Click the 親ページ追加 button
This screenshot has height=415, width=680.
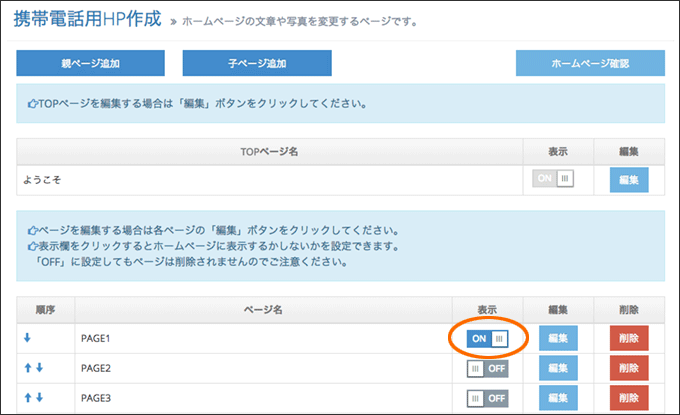[90, 63]
